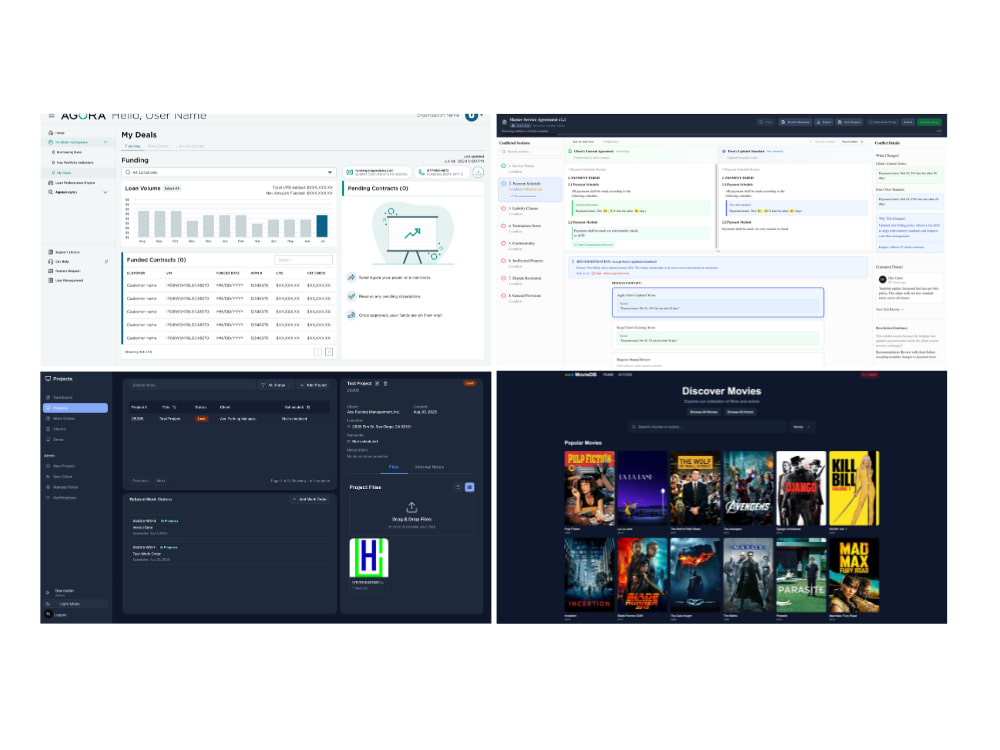
Task: Click the Export button in the agreement toolbar
Action: tap(823, 122)
